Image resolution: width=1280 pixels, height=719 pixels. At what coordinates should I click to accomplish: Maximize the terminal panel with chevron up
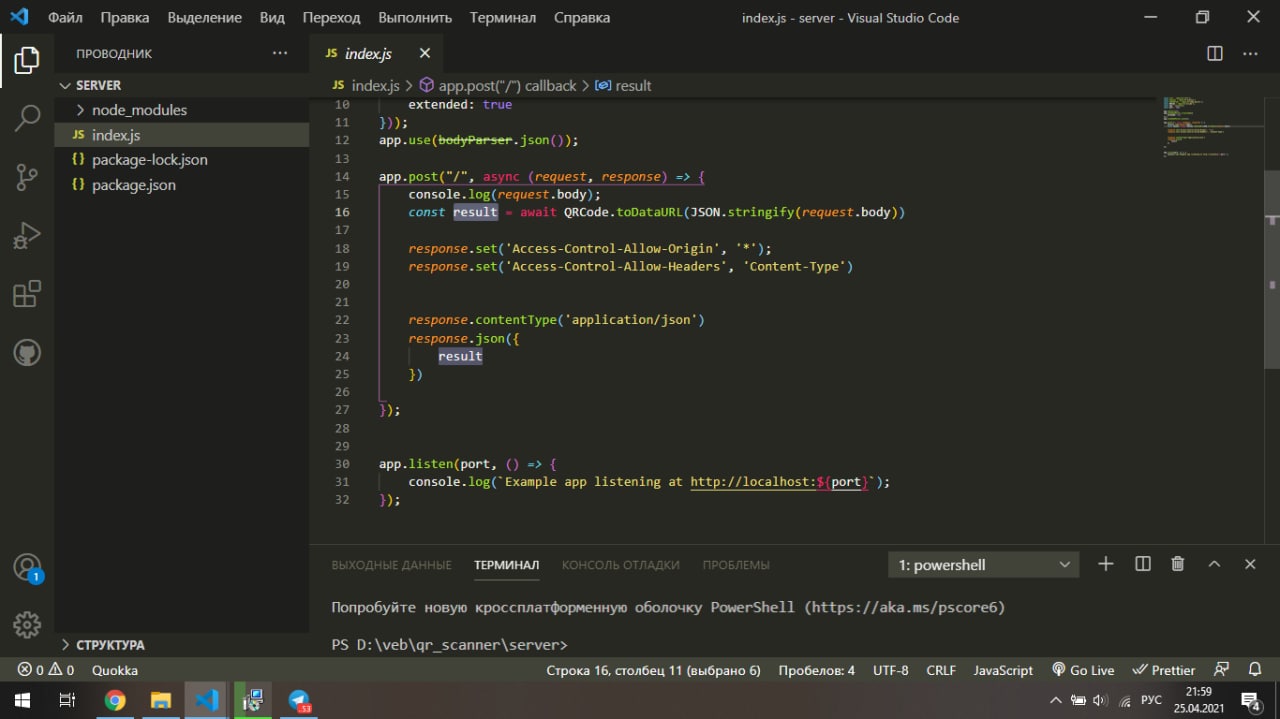pos(1214,564)
